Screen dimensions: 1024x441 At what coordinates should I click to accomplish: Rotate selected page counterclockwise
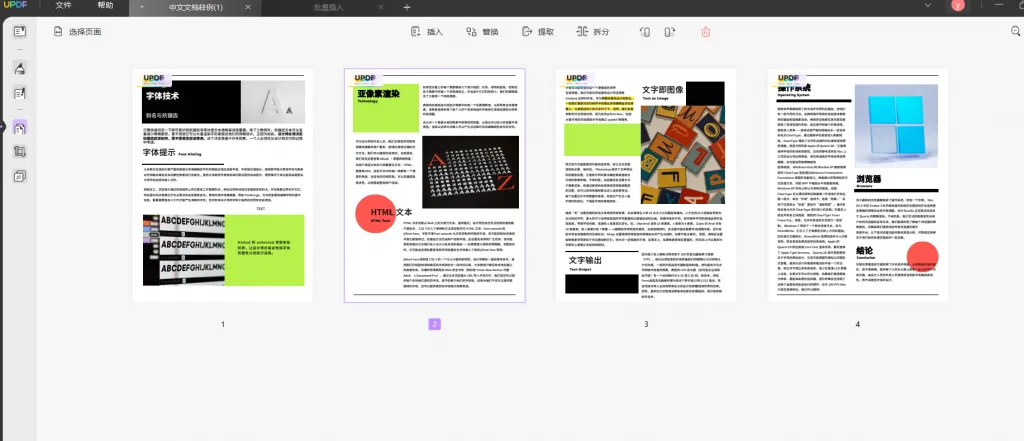pos(645,31)
